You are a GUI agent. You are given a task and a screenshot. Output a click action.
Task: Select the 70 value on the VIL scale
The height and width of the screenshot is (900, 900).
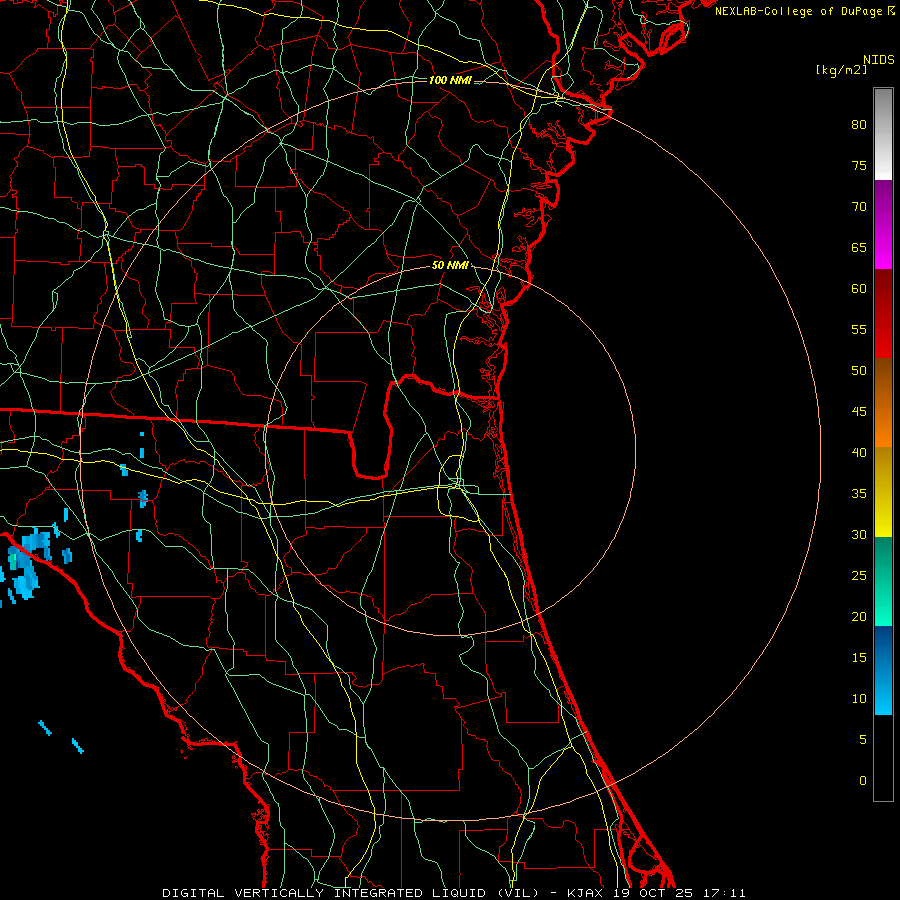[859, 207]
